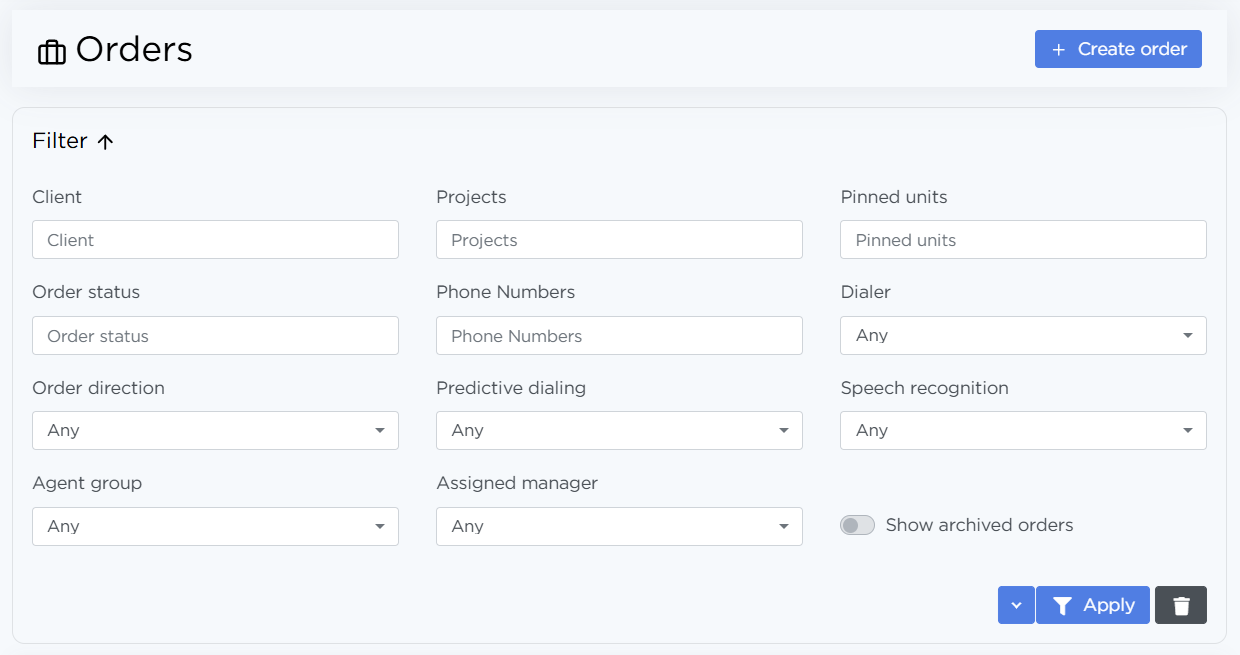This screenshot has height=655, width=1240.
Task: Select the Assigned manager dropdown
Action: pyautogui.click(x=619, y=526)
